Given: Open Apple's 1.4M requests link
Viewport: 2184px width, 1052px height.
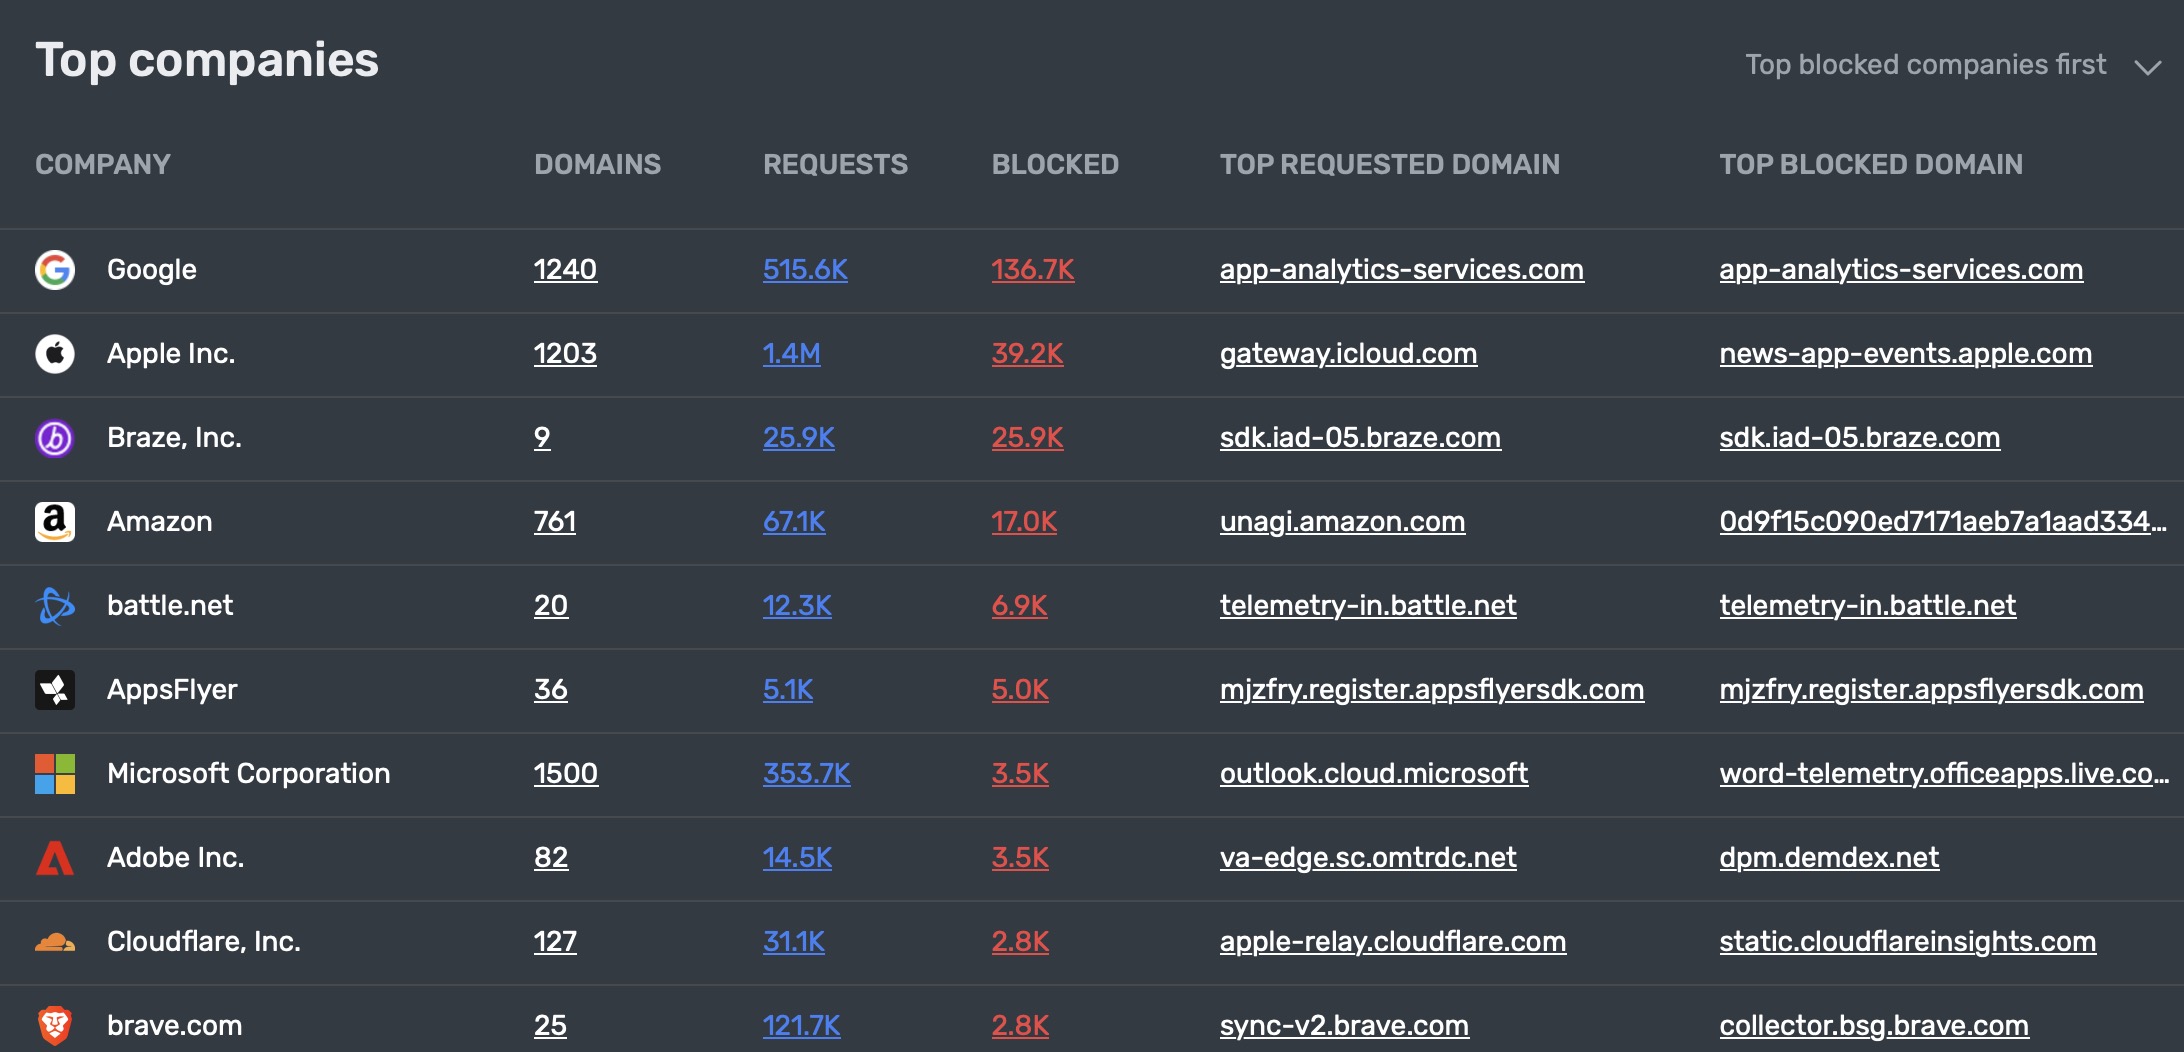Looking at the screenshot, I should point(791,354).
